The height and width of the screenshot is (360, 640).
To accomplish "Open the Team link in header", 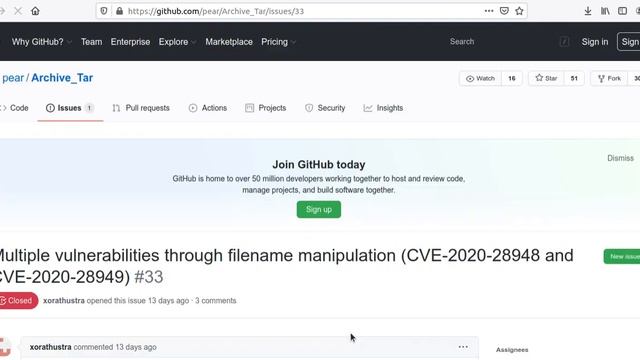I will pyautogui.click(x=91, y=42).
